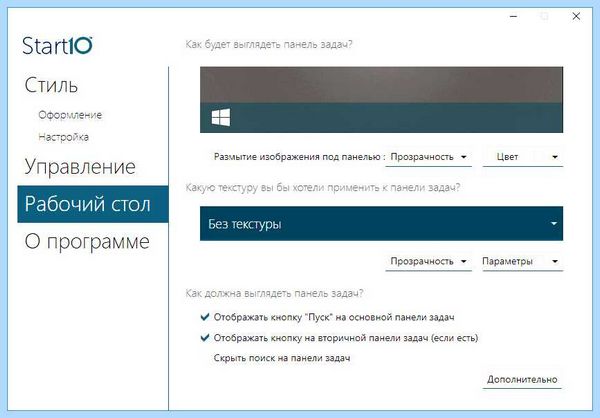Expand the Без текстуры texture dropdown
The width and height of the screenshot is (600, 418).
point(381,224)
